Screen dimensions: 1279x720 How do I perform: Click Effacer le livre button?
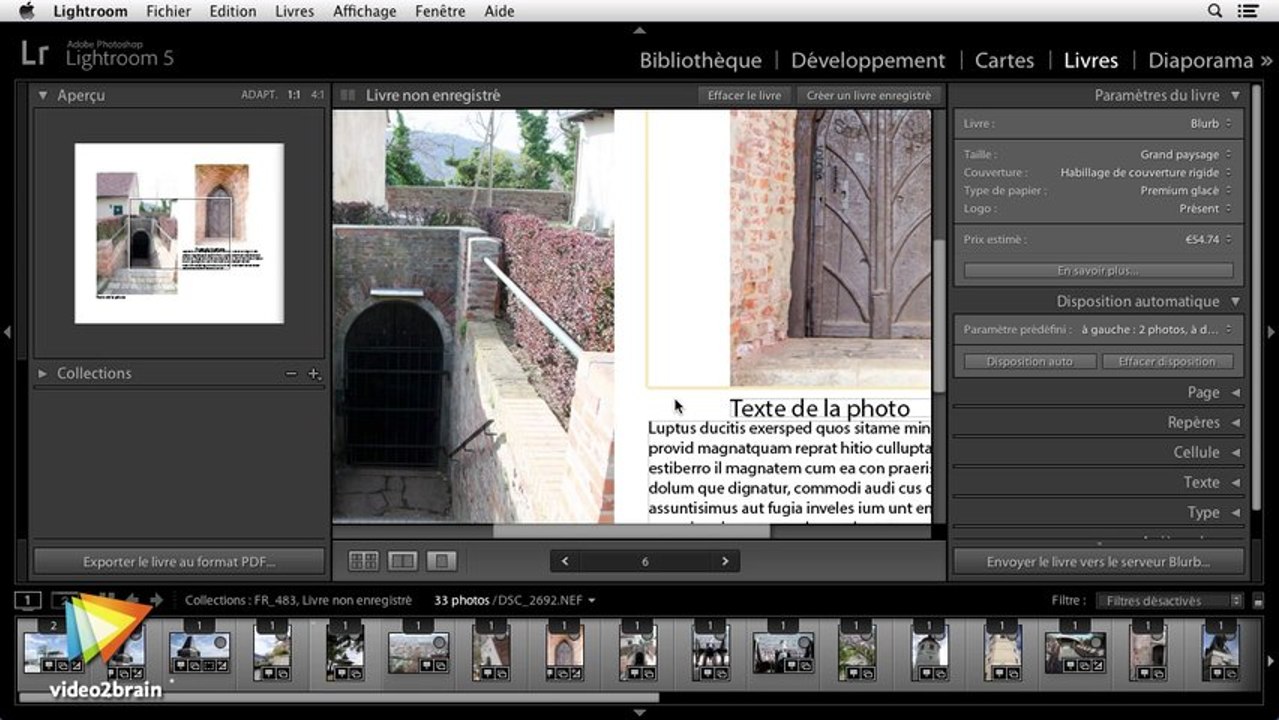744,95
